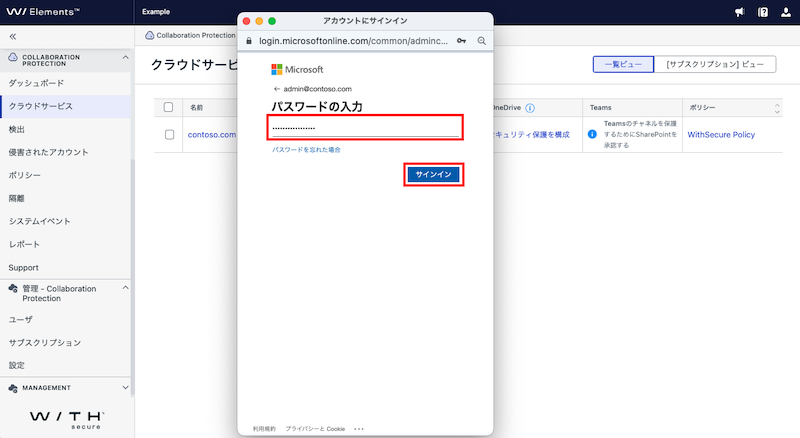Open クラウドサービス in sidebar
This screenshot has height=438, width=800.
pyautogui.click(x=65, y=106)
